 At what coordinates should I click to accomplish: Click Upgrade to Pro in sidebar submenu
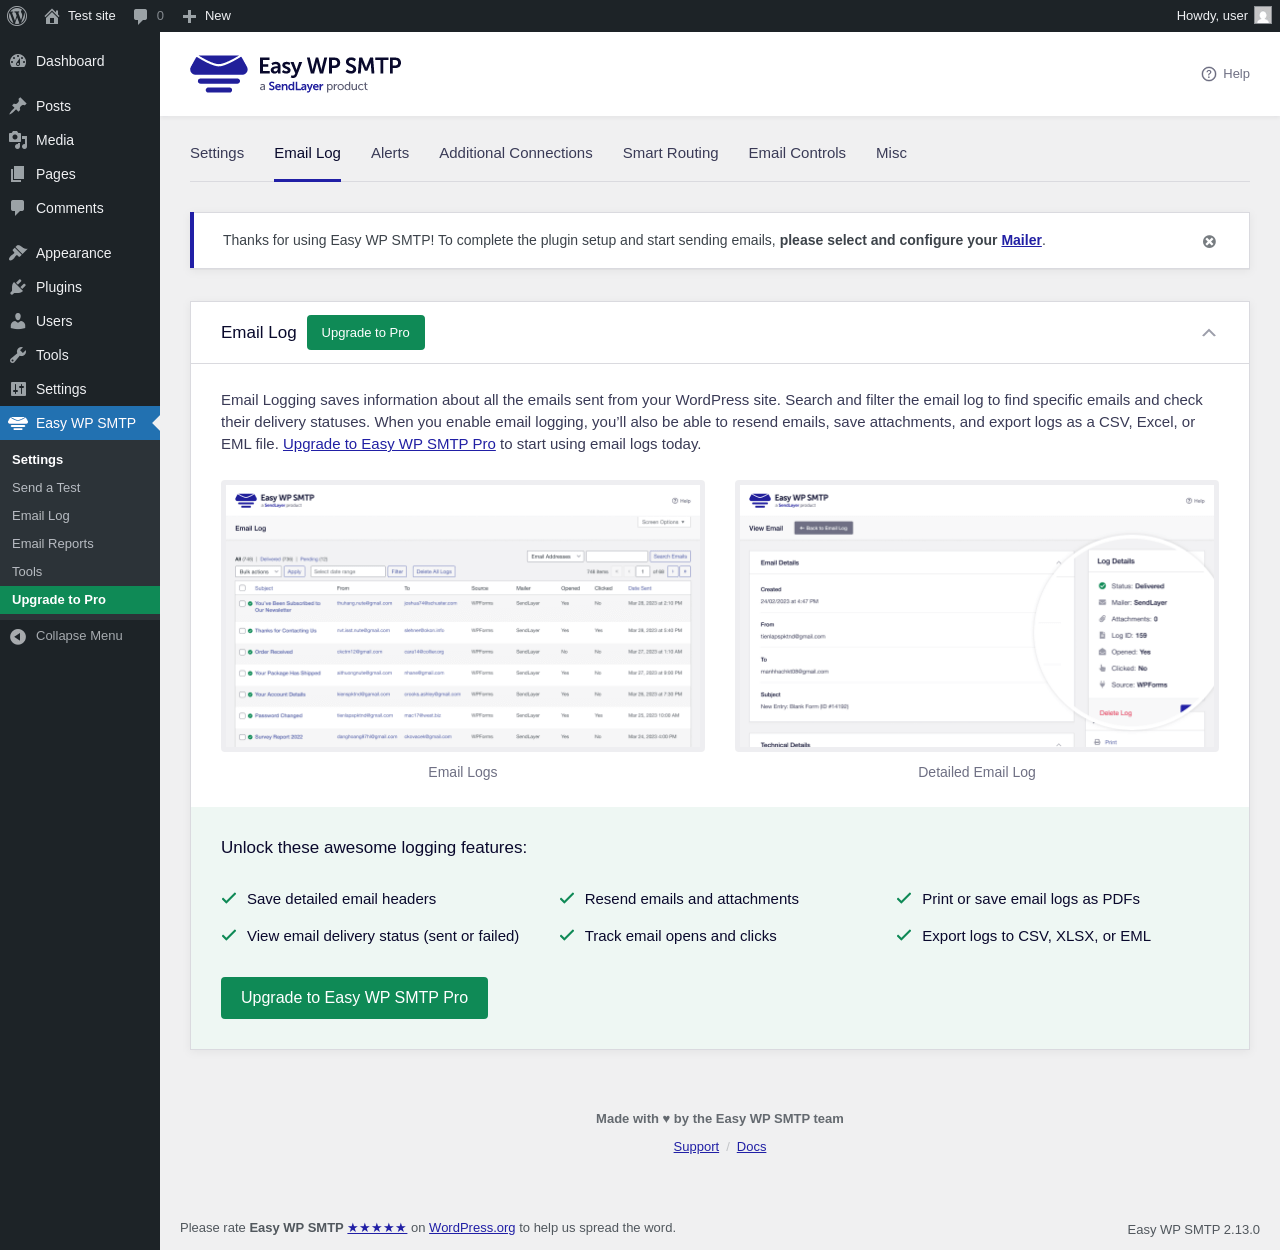tap(80, 600)
